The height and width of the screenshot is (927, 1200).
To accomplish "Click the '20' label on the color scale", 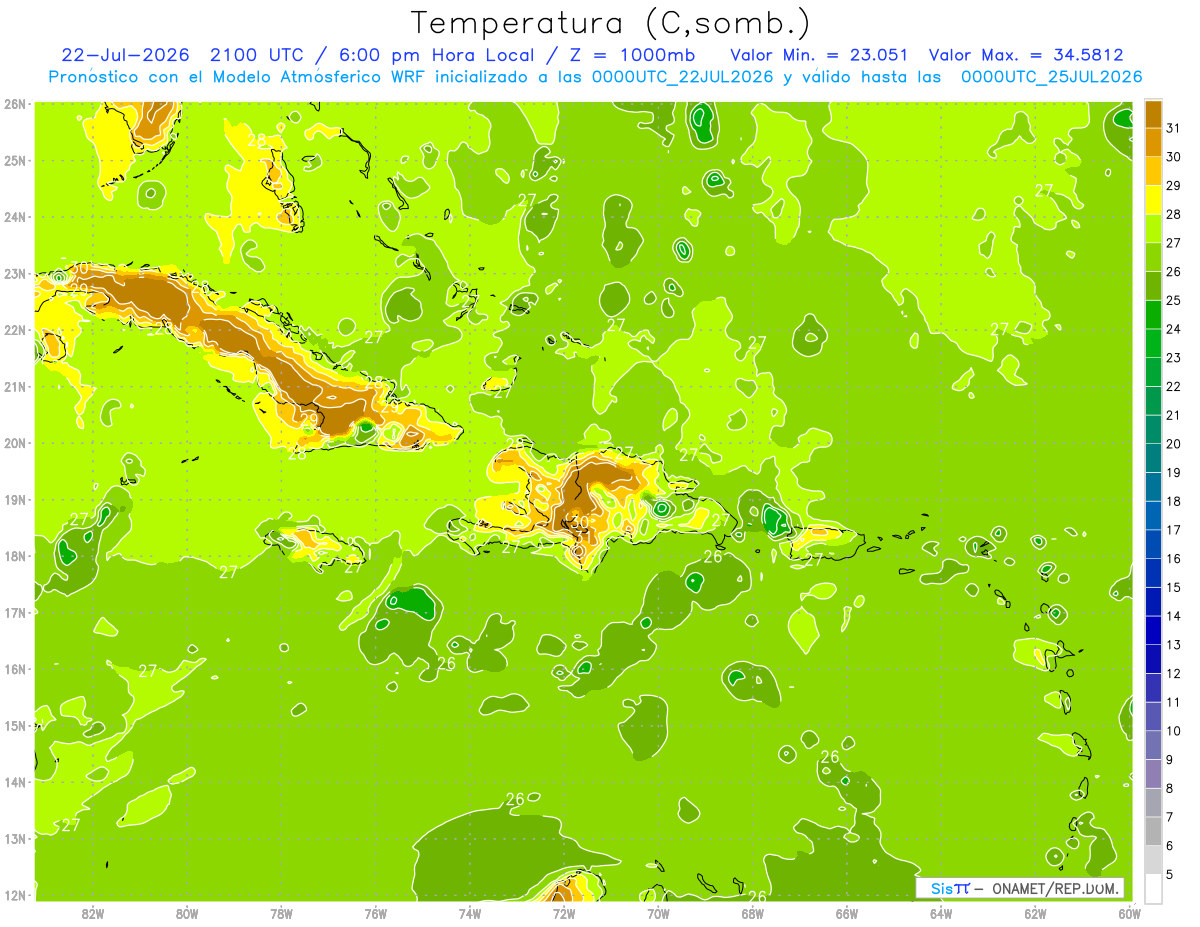I will click(x=1173, y=444).
